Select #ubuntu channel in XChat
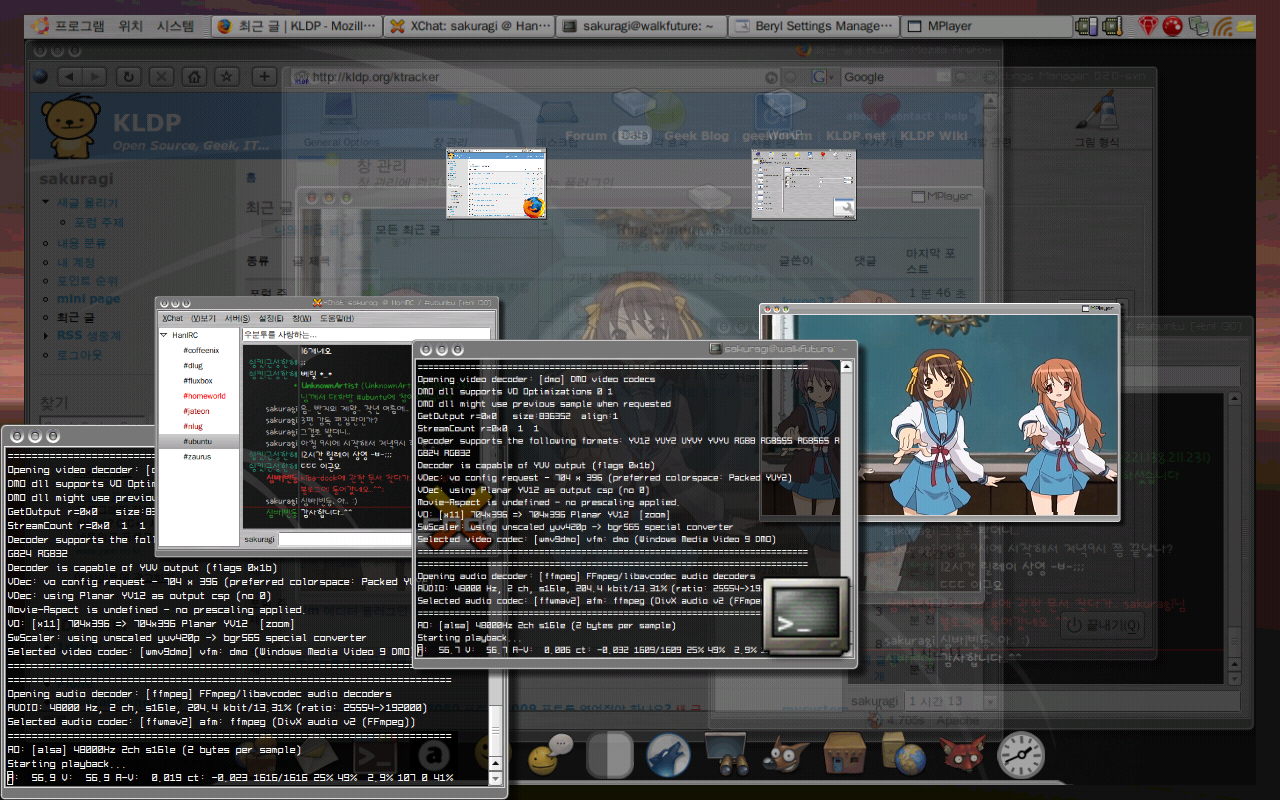This screenshot has height=800, width=1280. click(197, 441)
